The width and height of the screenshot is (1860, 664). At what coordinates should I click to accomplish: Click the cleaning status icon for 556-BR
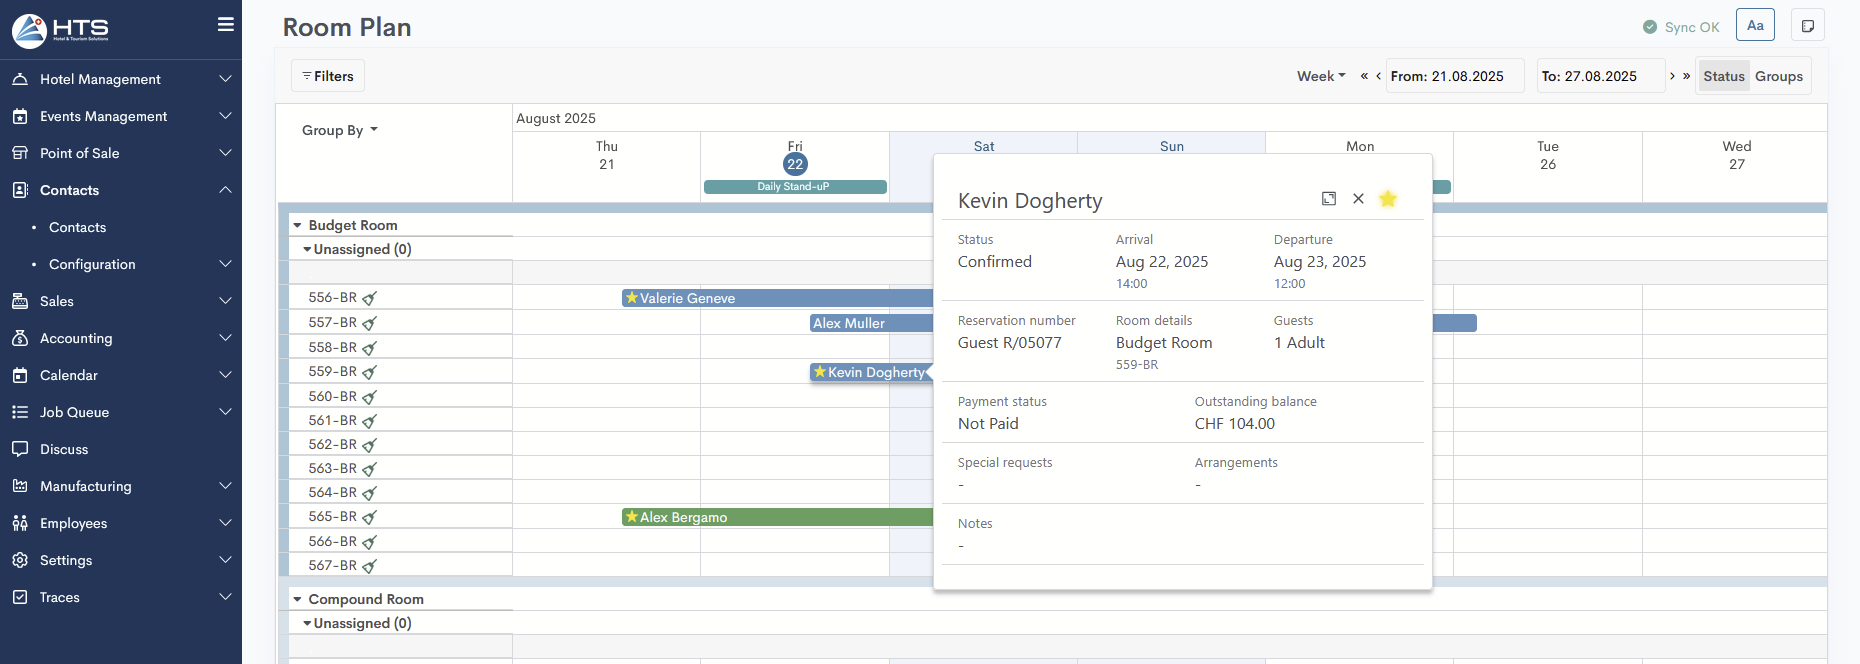369,298
